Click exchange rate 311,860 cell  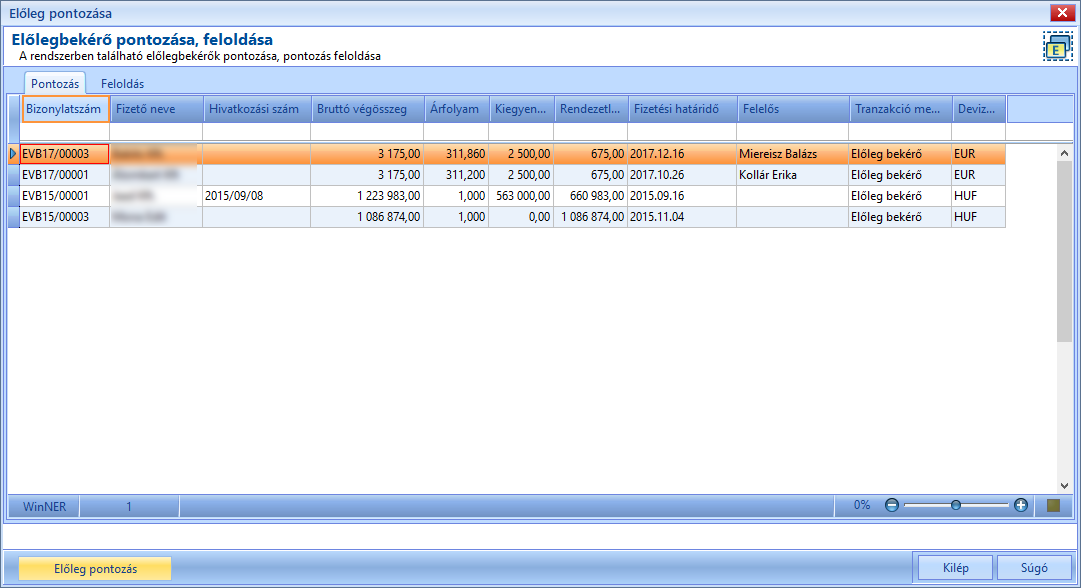point(456,154)
